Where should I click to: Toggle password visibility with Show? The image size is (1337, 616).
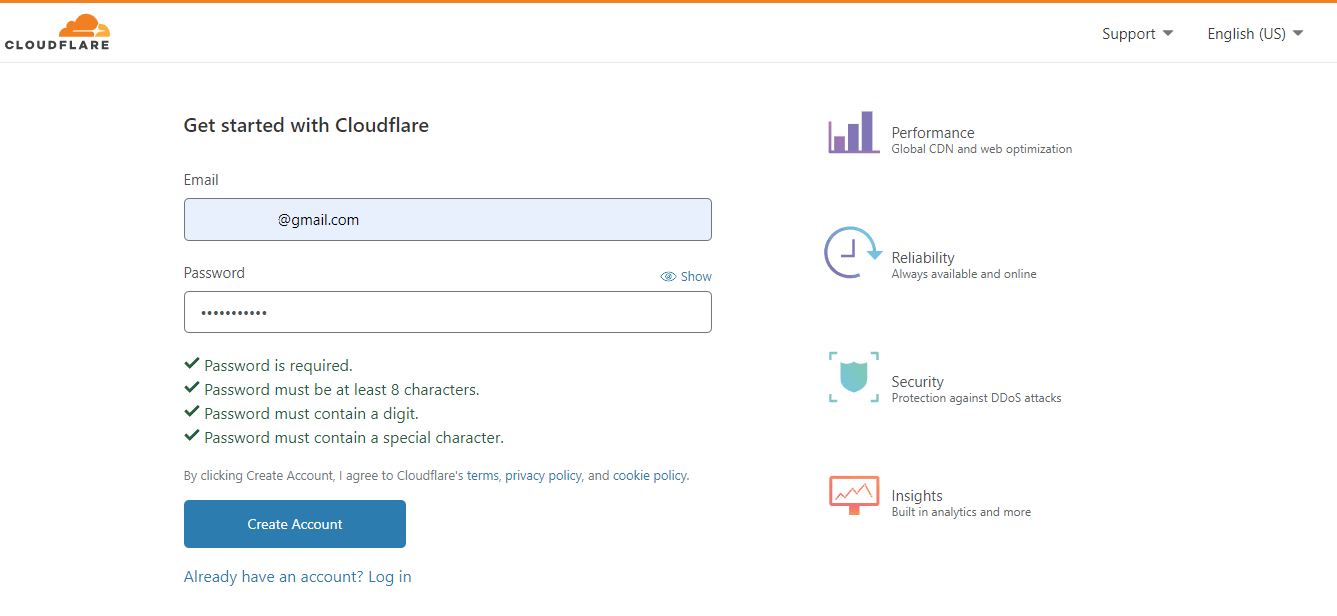pos(696,277)
